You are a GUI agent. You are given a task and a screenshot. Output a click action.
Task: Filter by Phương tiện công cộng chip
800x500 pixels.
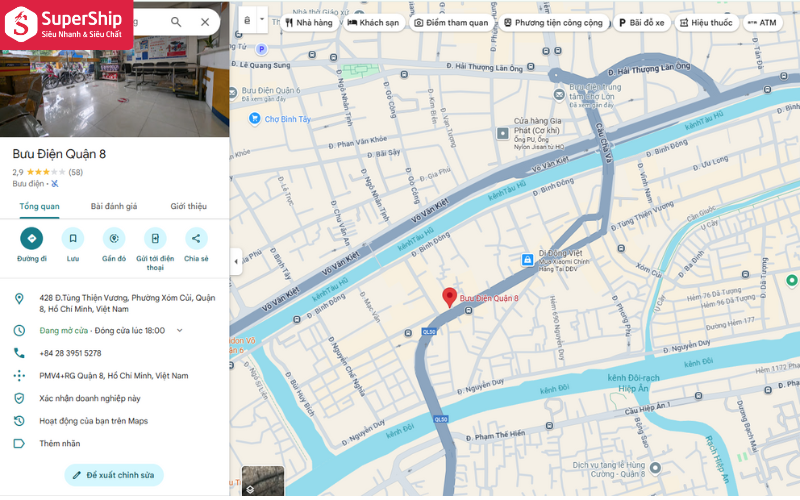pos(553,22)
